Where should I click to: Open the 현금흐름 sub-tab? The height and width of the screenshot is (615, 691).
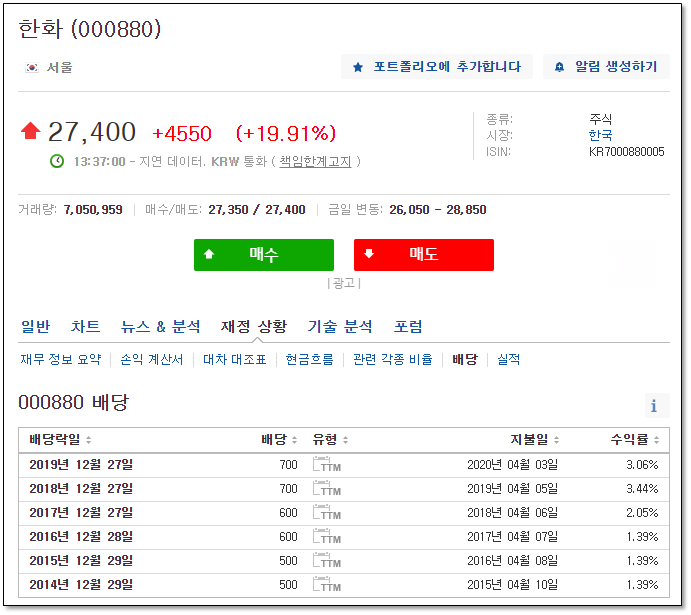[x=309, y=359]
